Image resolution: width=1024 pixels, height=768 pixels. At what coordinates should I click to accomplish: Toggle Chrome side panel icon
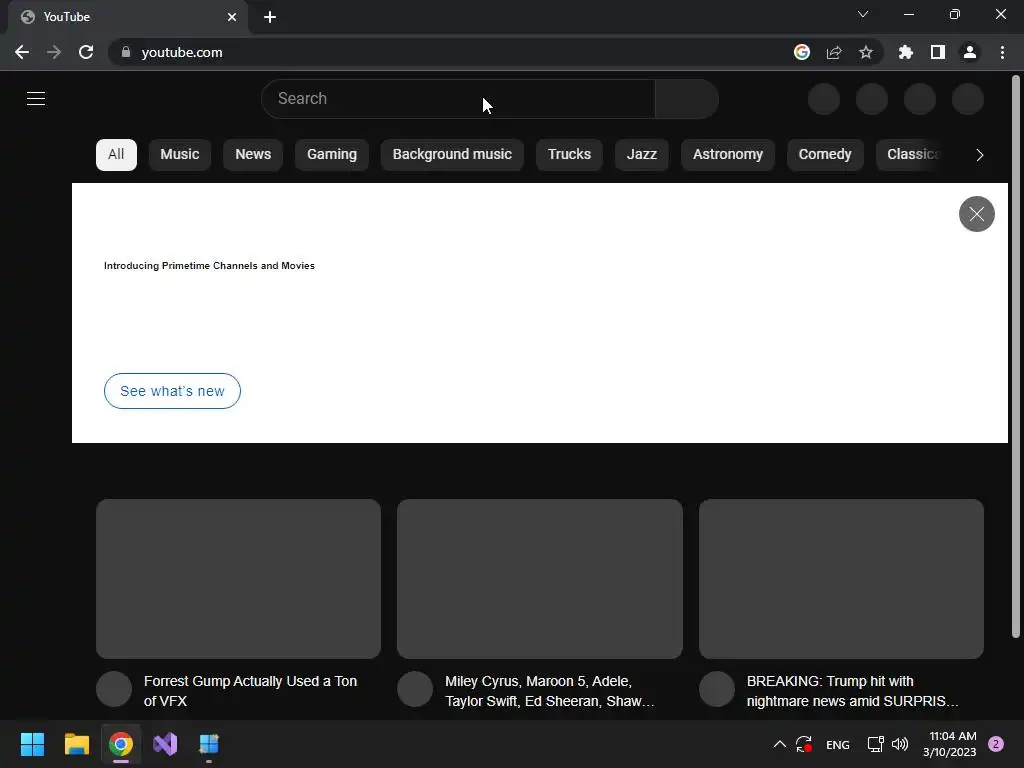tap(938, 52)
